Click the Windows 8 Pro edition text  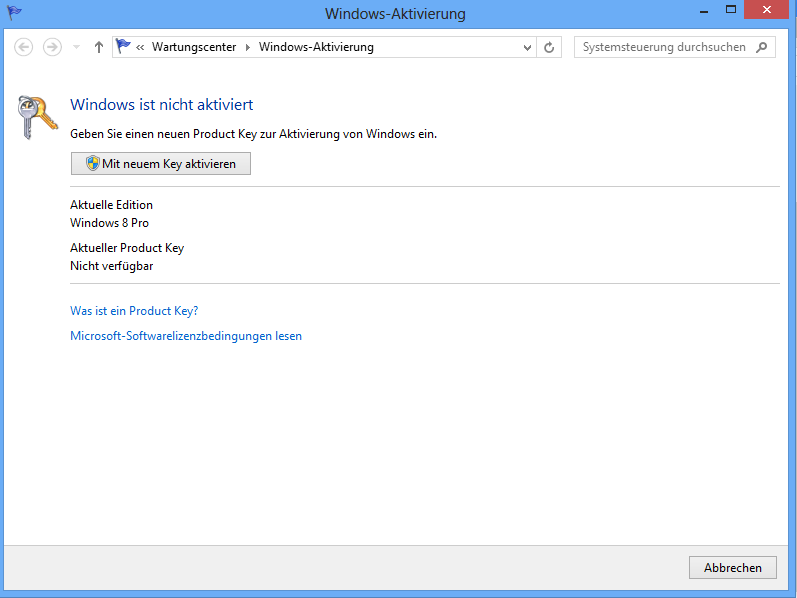109,223
